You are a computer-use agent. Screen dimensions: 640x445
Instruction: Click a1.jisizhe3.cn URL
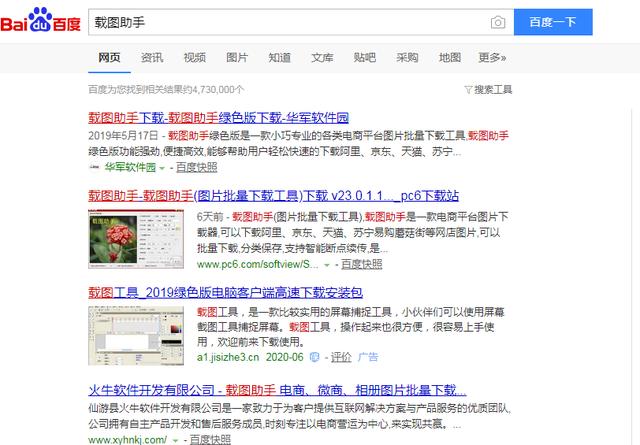(228, 357)
